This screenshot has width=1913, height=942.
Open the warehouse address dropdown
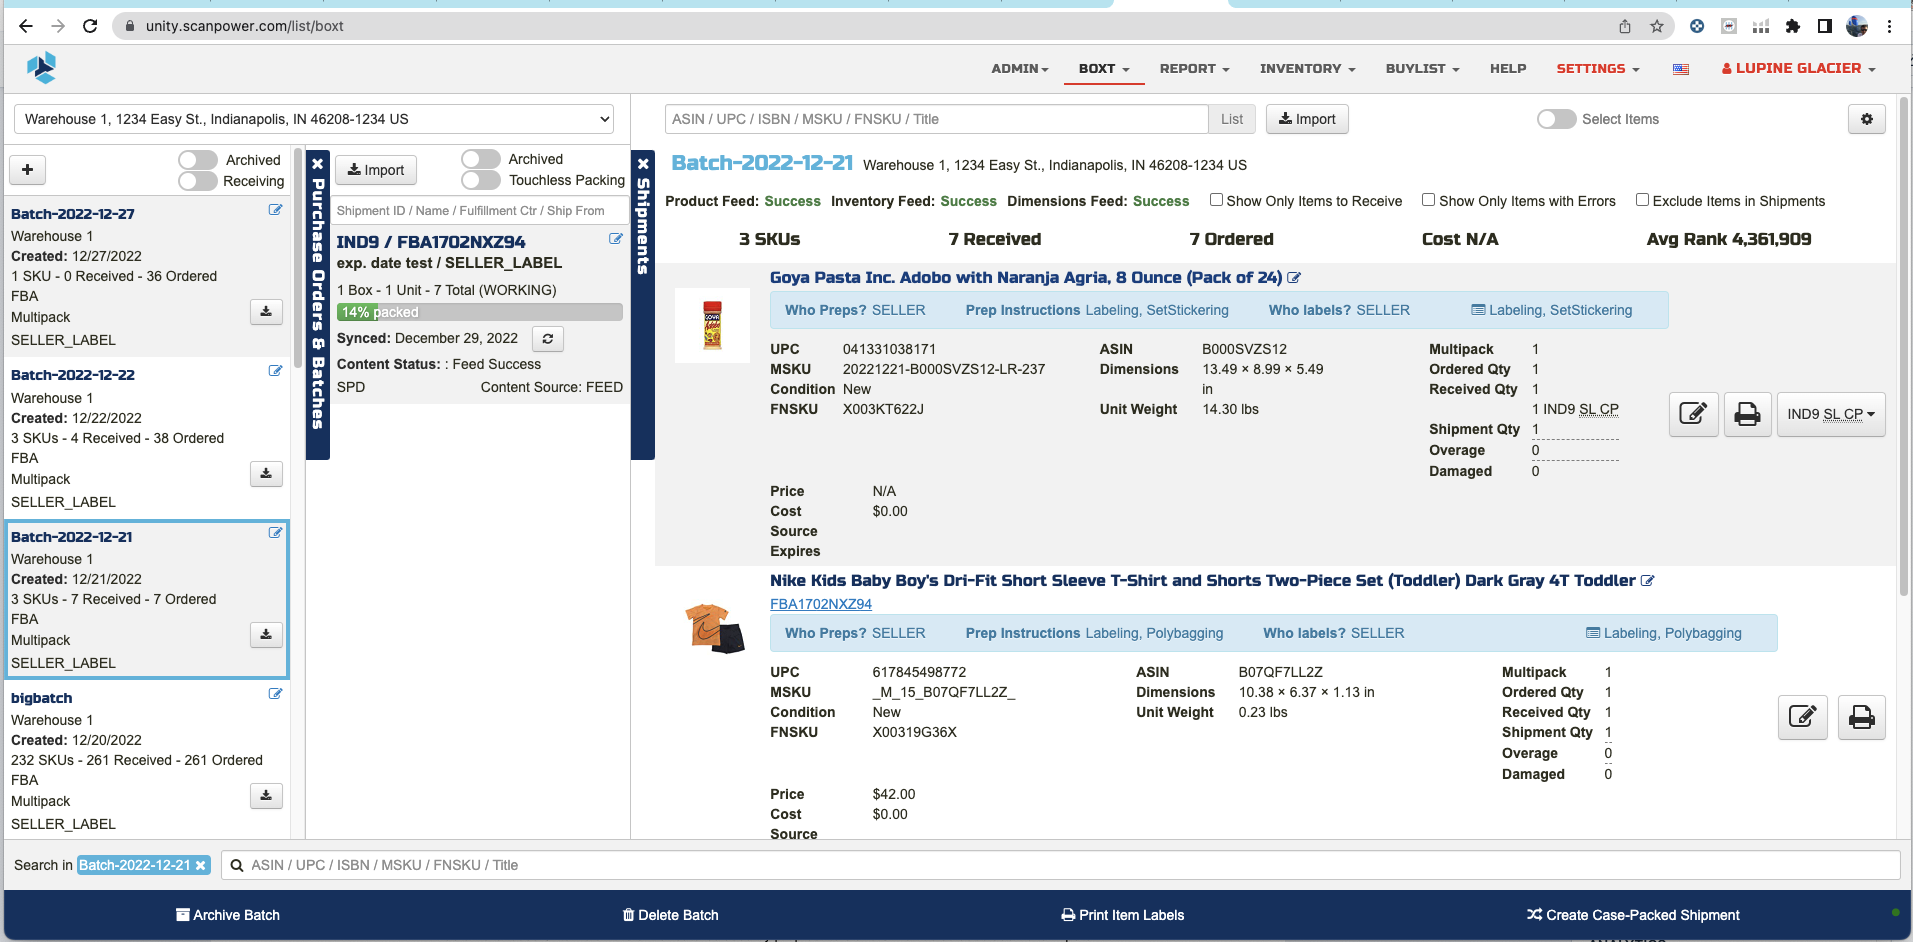[x=314, y=119]
